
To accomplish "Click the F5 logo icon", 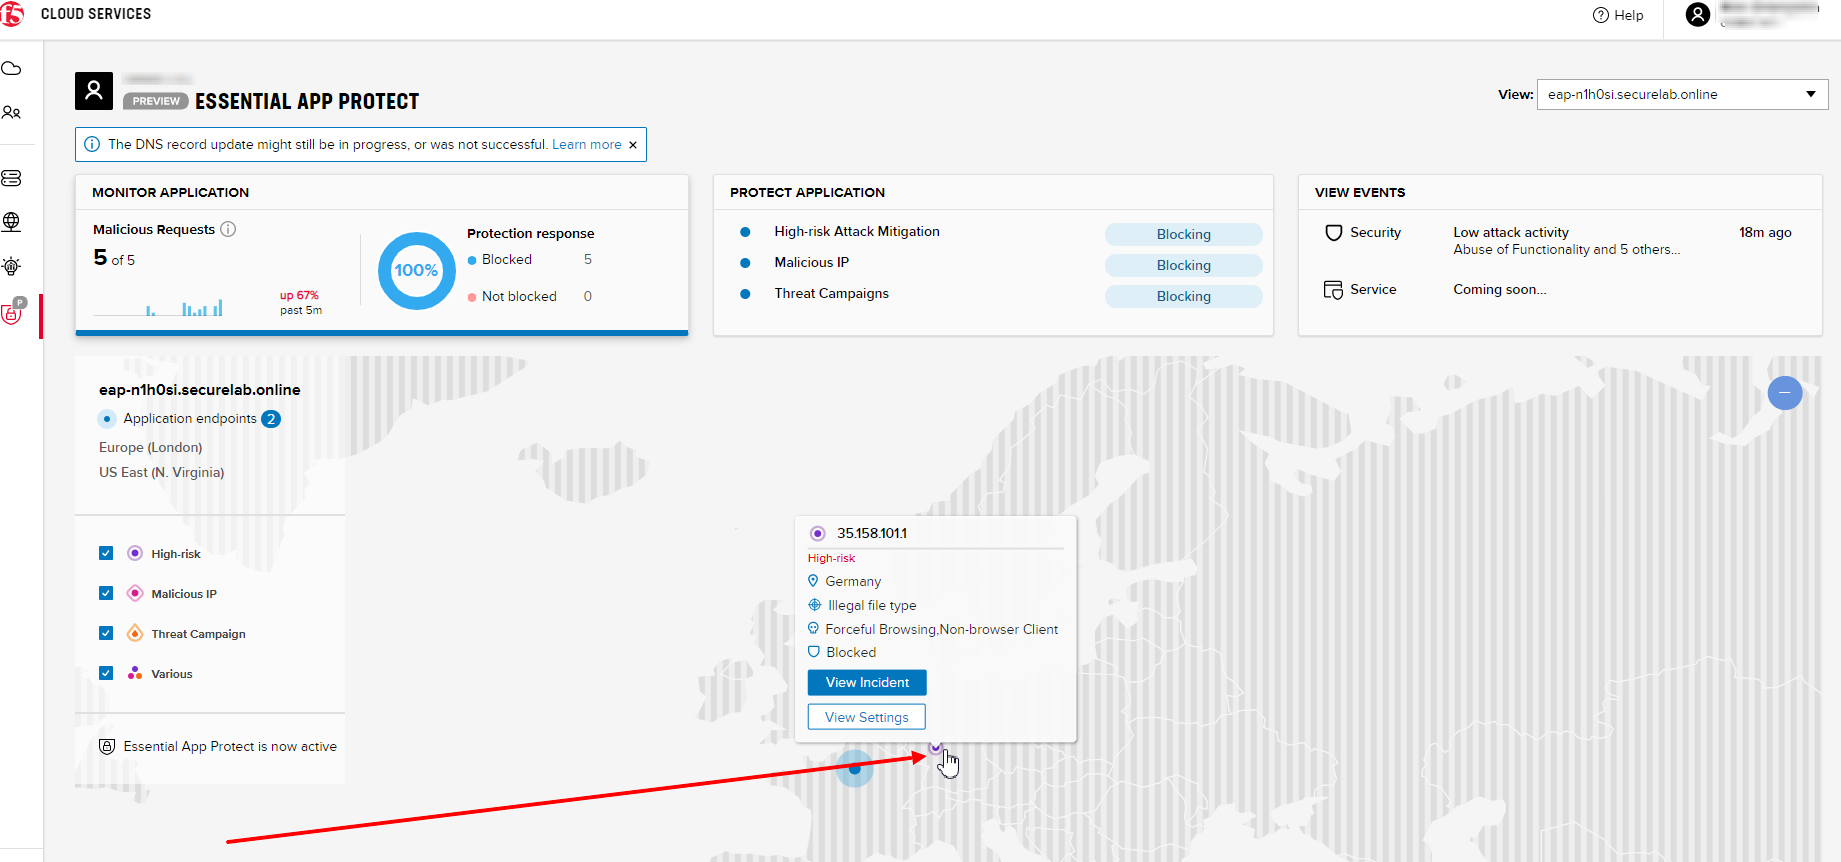I will click(x=11, y=14).
